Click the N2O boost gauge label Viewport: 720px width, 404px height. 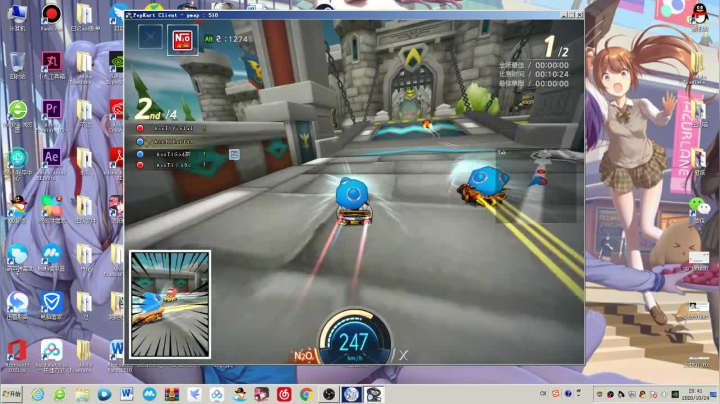pos(304,356)
